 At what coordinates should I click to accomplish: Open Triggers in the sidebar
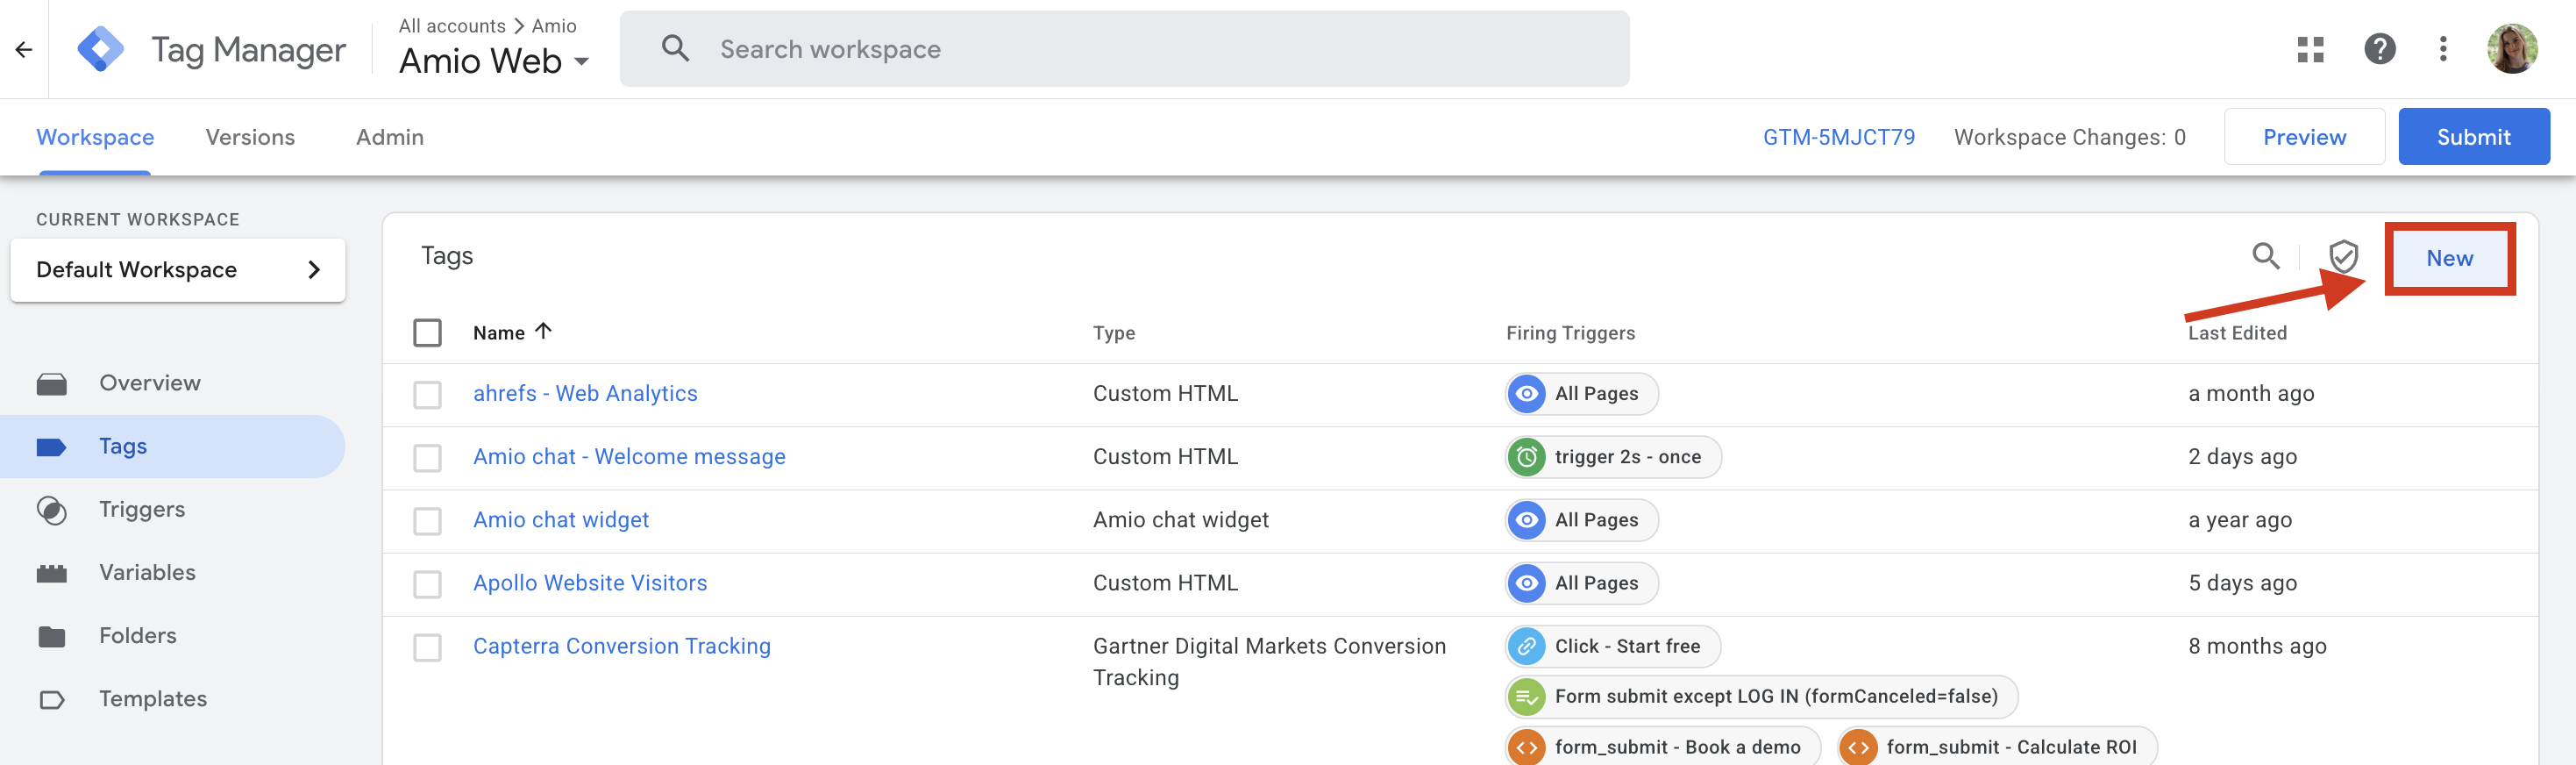[142, 510]
